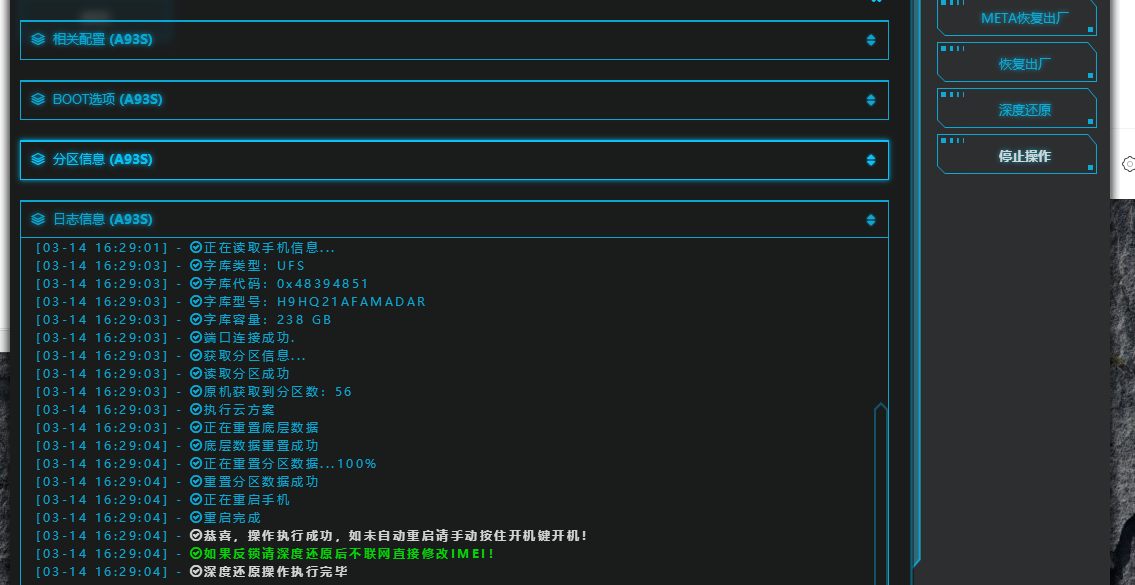Collapse the 日志信息 (A93S) log panel with its arrow
This screenshot has height=585, width=1135.
[871, 219]
